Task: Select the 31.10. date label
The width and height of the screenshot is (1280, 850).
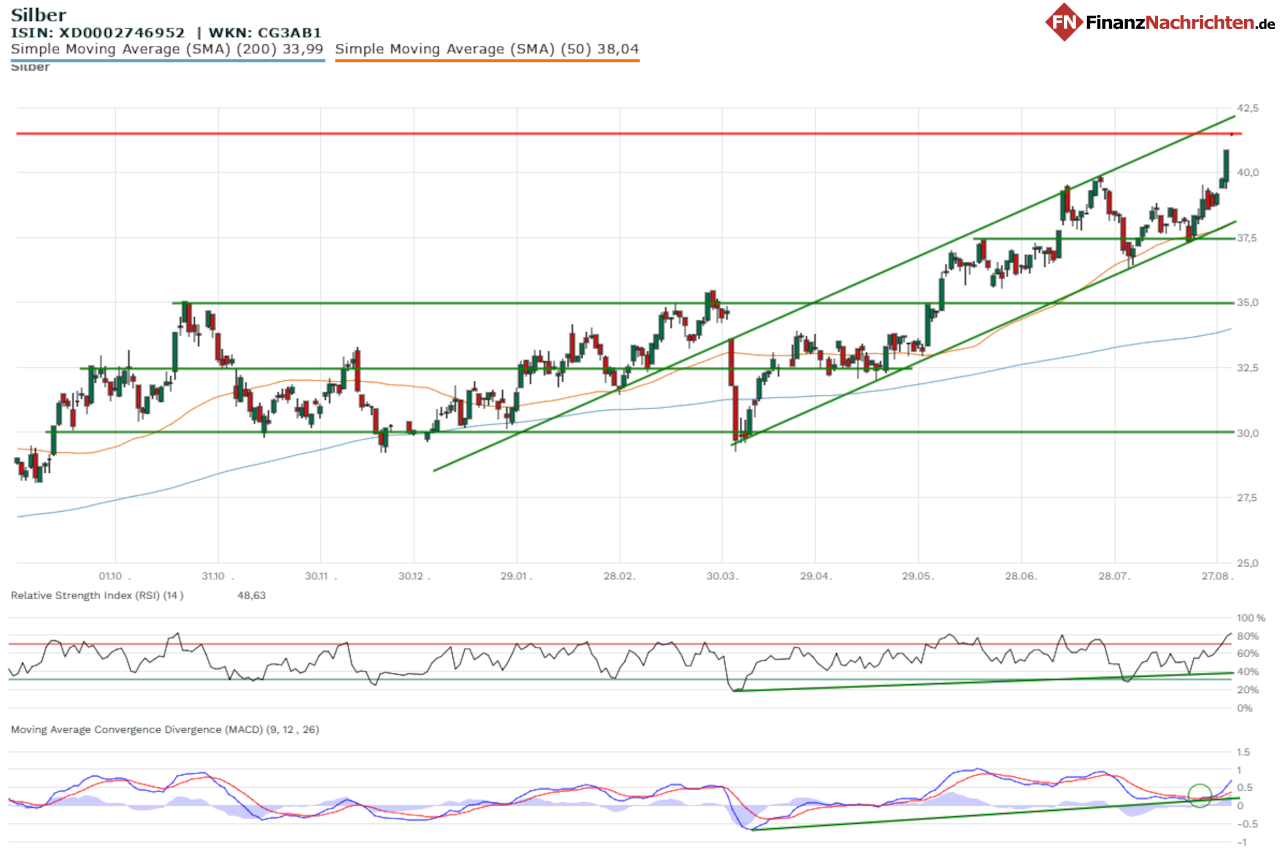Action: (x=218, y=576)
